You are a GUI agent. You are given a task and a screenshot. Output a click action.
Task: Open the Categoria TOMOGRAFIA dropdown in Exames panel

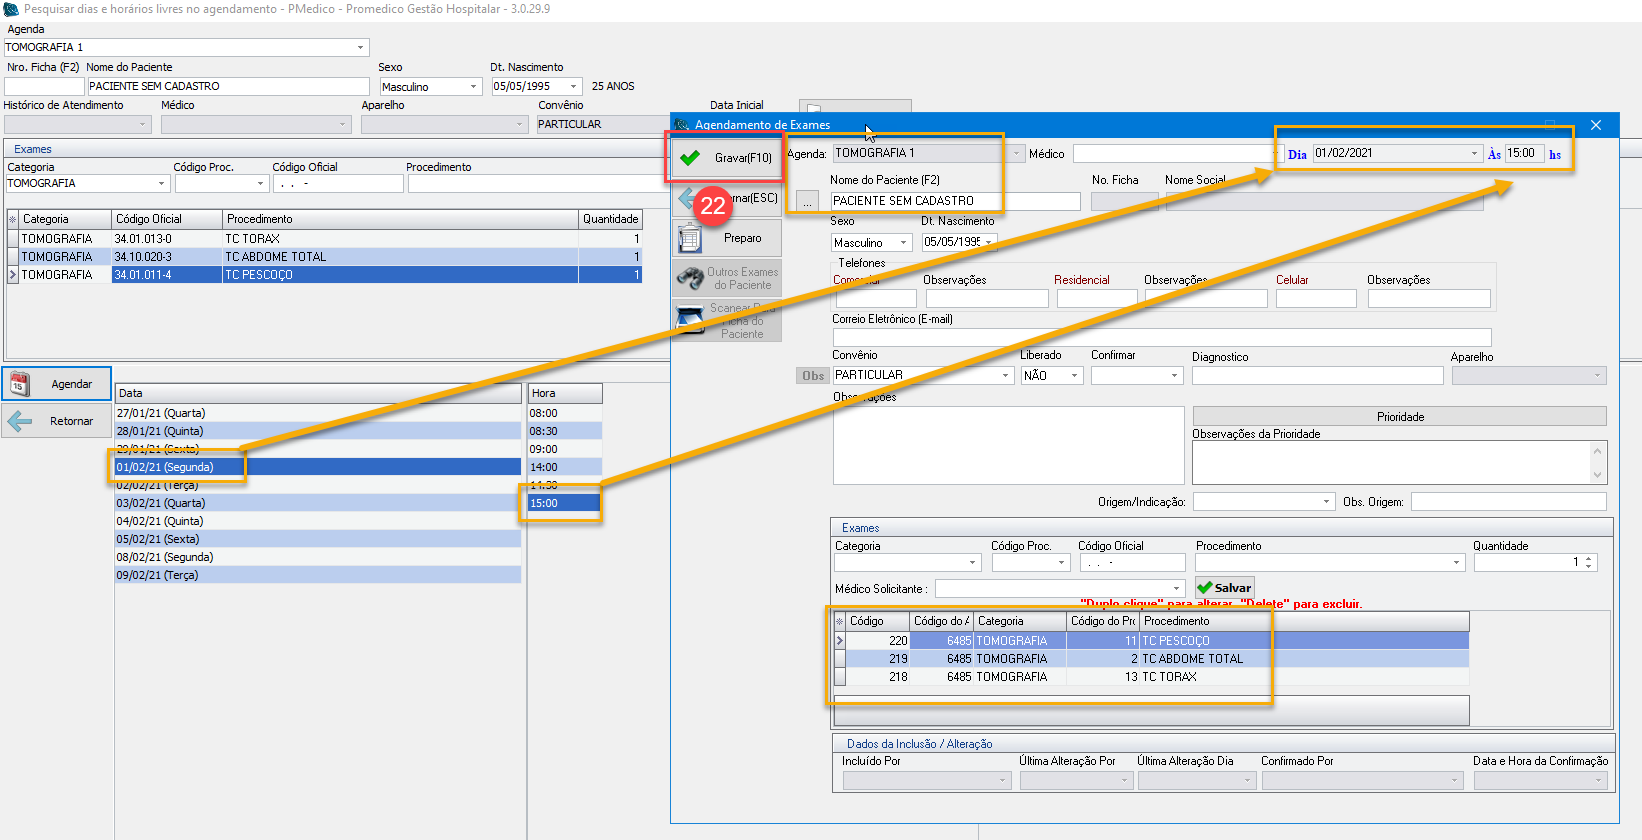[x=161, y=184]
